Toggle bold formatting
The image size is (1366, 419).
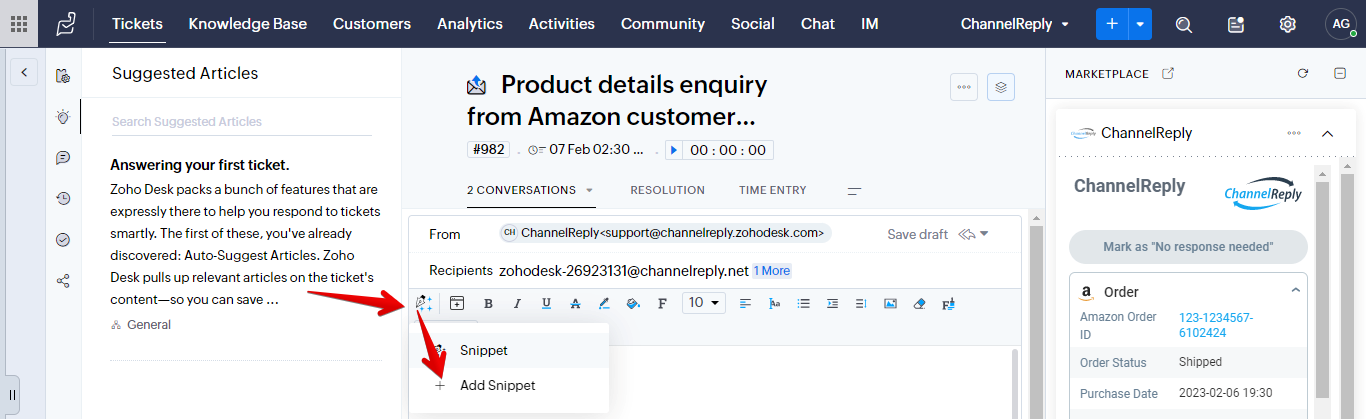pyautogui.click(x=488, y=303)
